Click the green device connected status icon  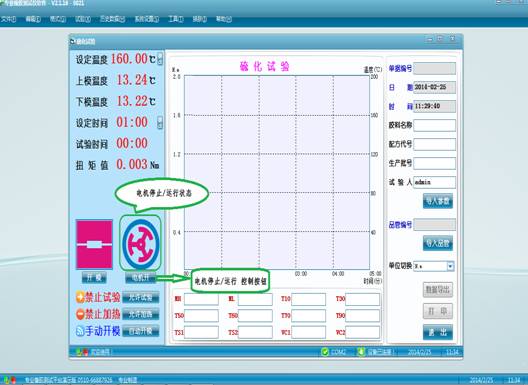click(361, 352)
